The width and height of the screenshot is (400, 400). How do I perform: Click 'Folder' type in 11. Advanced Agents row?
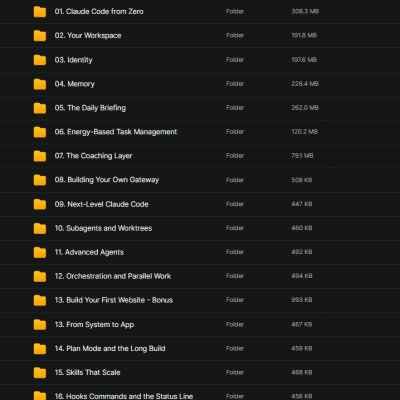[235, 252]
